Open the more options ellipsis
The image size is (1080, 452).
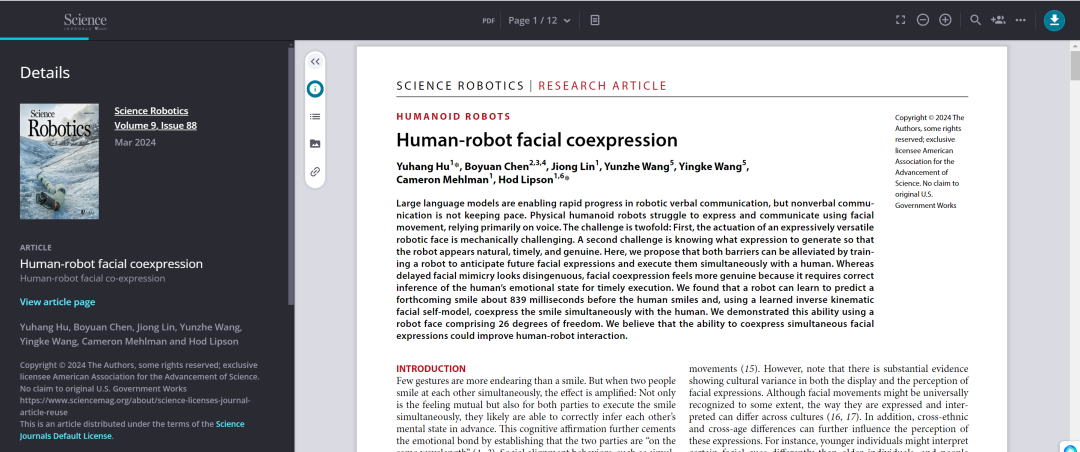(1021, 20)
